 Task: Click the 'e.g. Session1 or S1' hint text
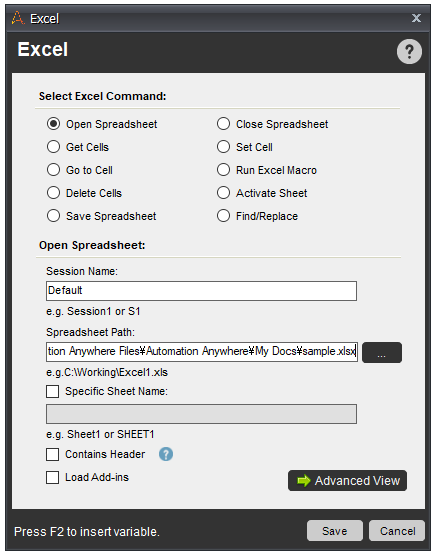93,311
